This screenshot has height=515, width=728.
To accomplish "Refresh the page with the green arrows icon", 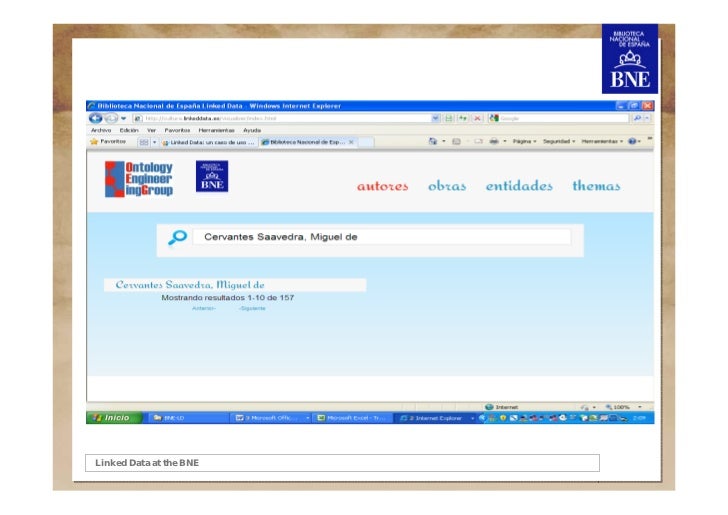I will click(463, 118).
